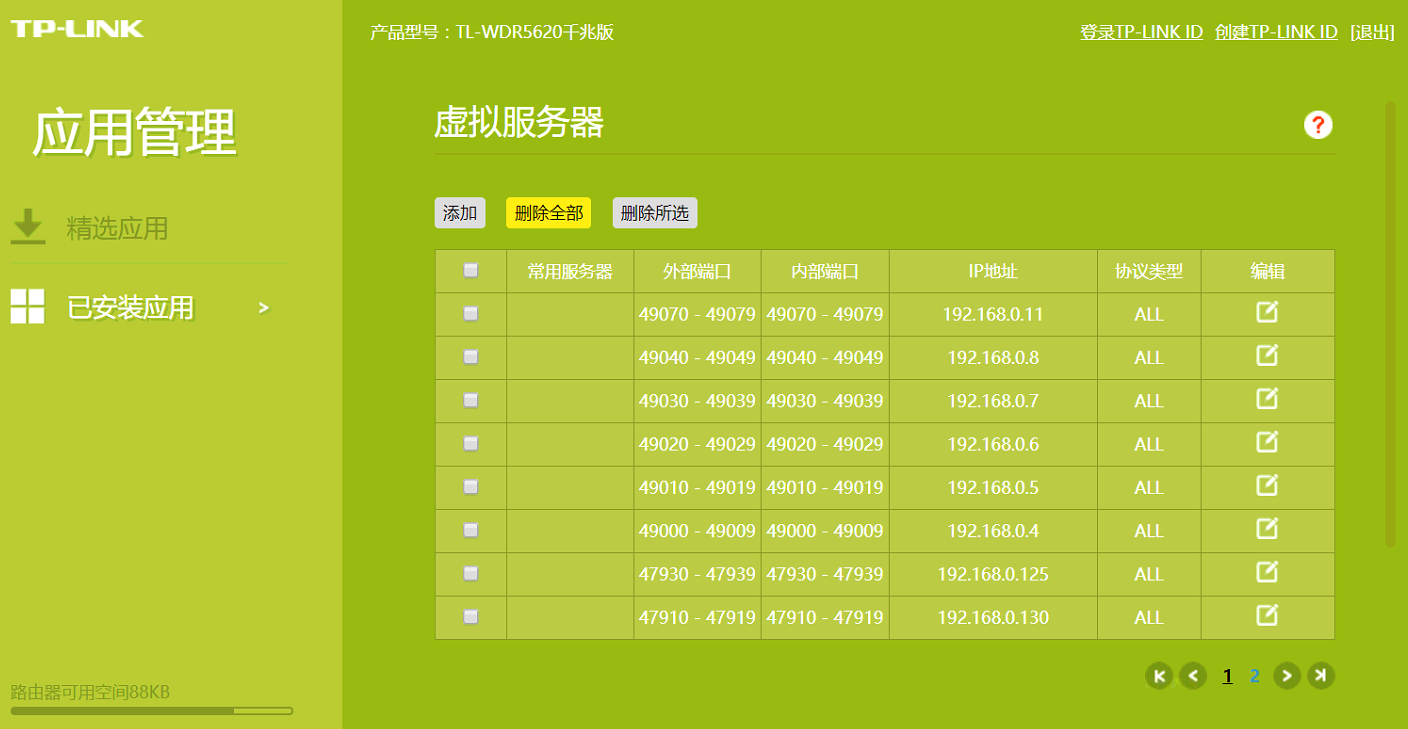
Task: Switch to page 1 of the list
Action: (x=1227, y=677)
